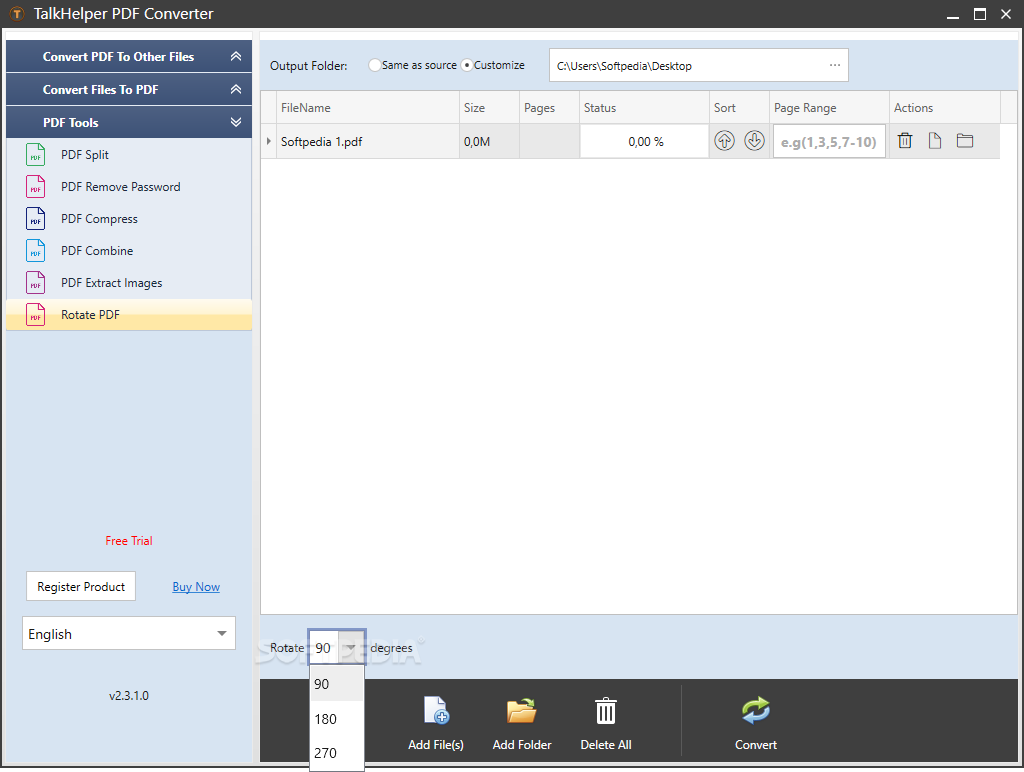
Task: Toggle the Rotate degrees dropdown arrow
Action: [x=351, y=647]
